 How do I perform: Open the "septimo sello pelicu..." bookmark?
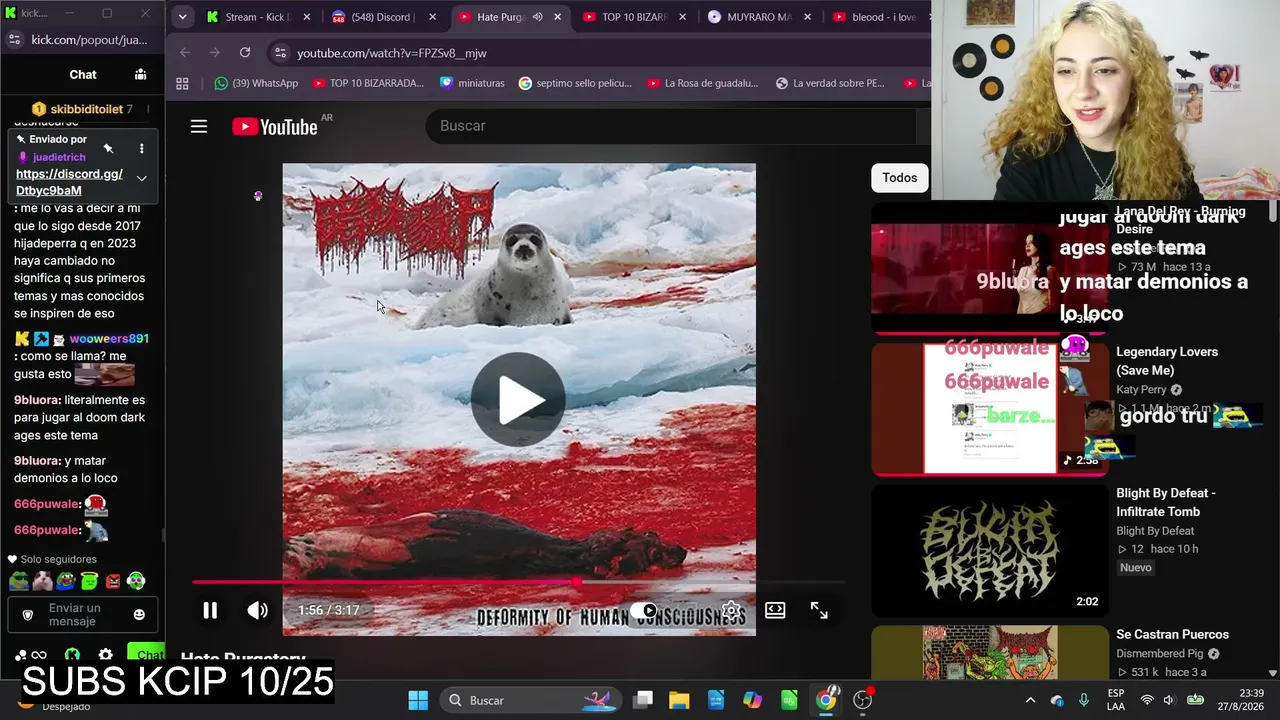575,83
